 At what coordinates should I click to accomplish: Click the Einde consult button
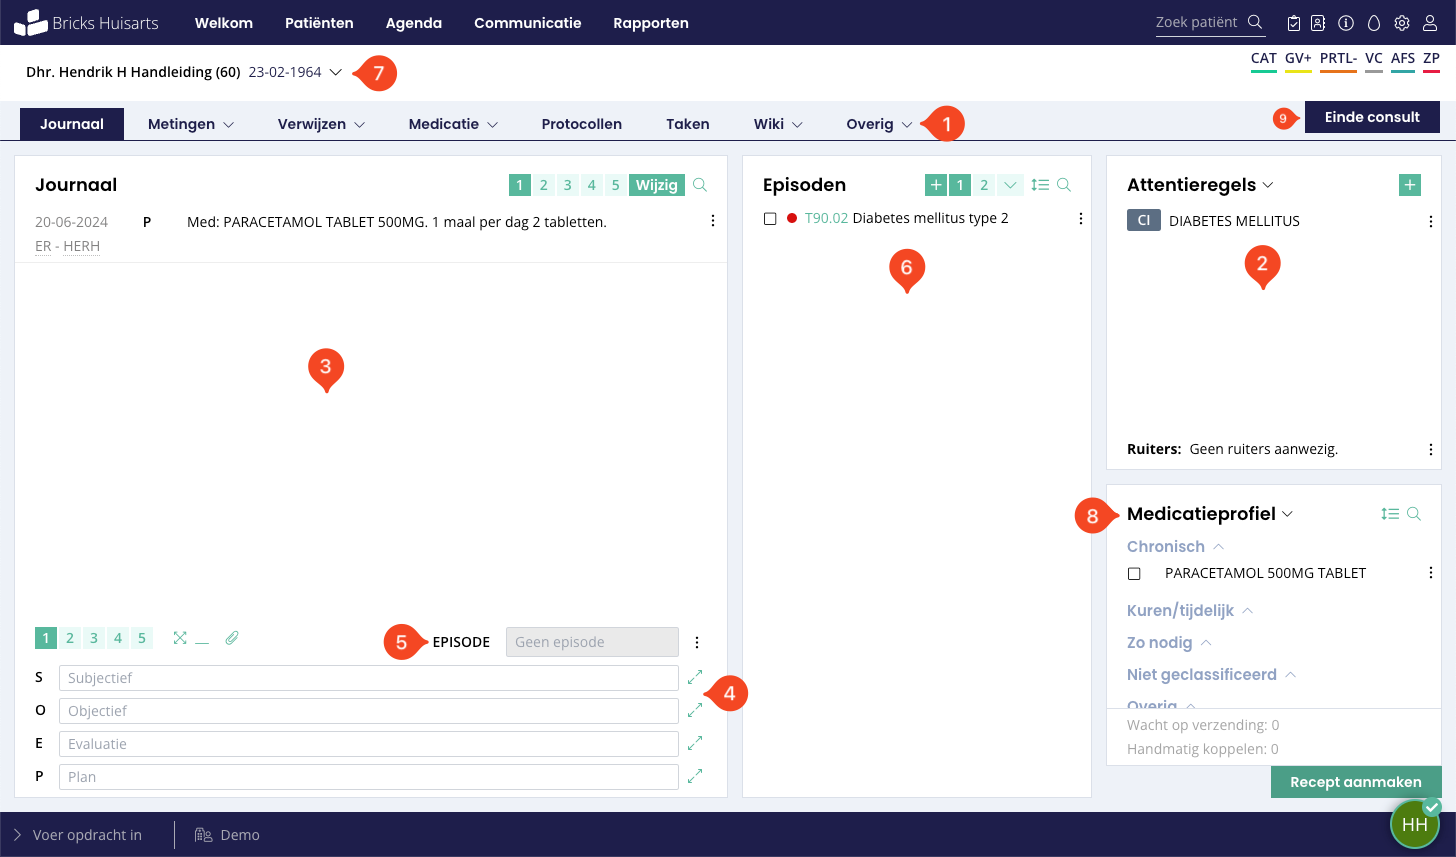(1372, 117)
